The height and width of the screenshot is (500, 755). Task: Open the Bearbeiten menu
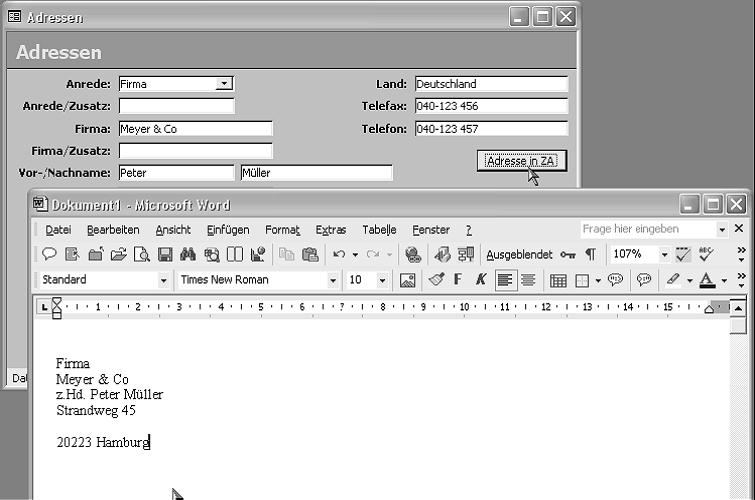113,230
